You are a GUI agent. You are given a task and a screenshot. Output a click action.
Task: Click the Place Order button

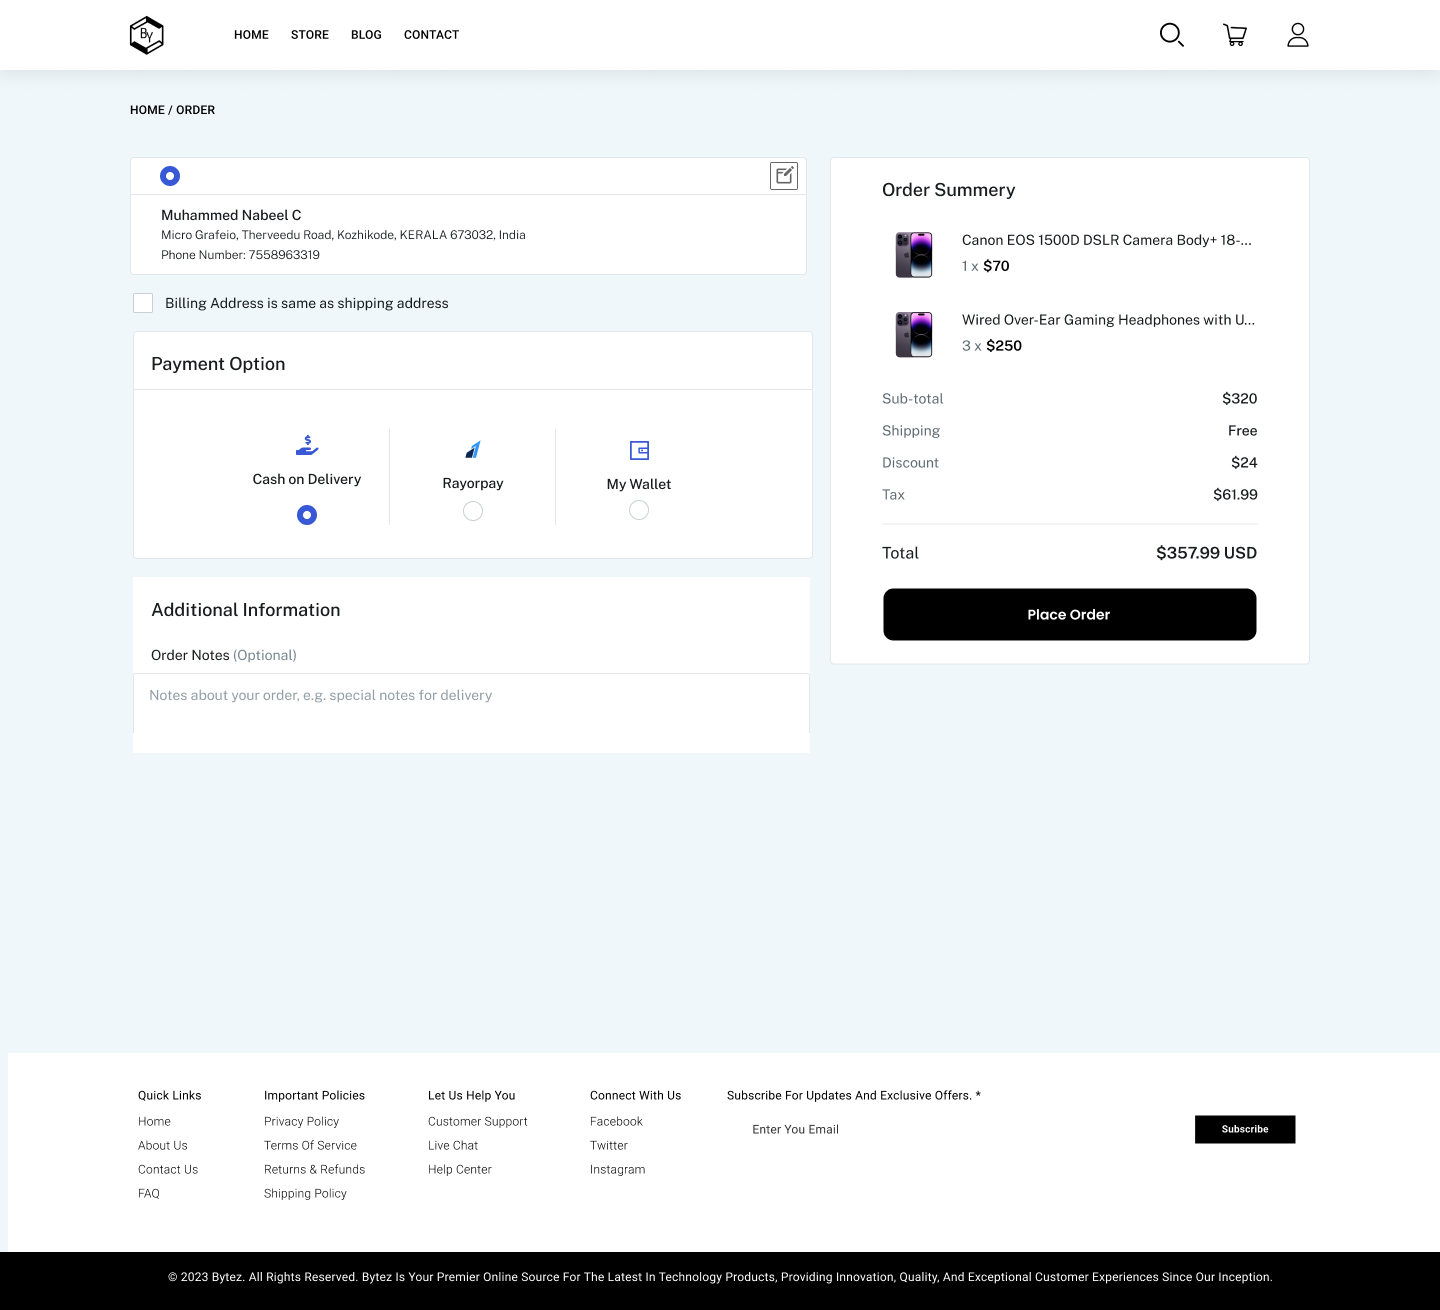[x=1070, y=614]
